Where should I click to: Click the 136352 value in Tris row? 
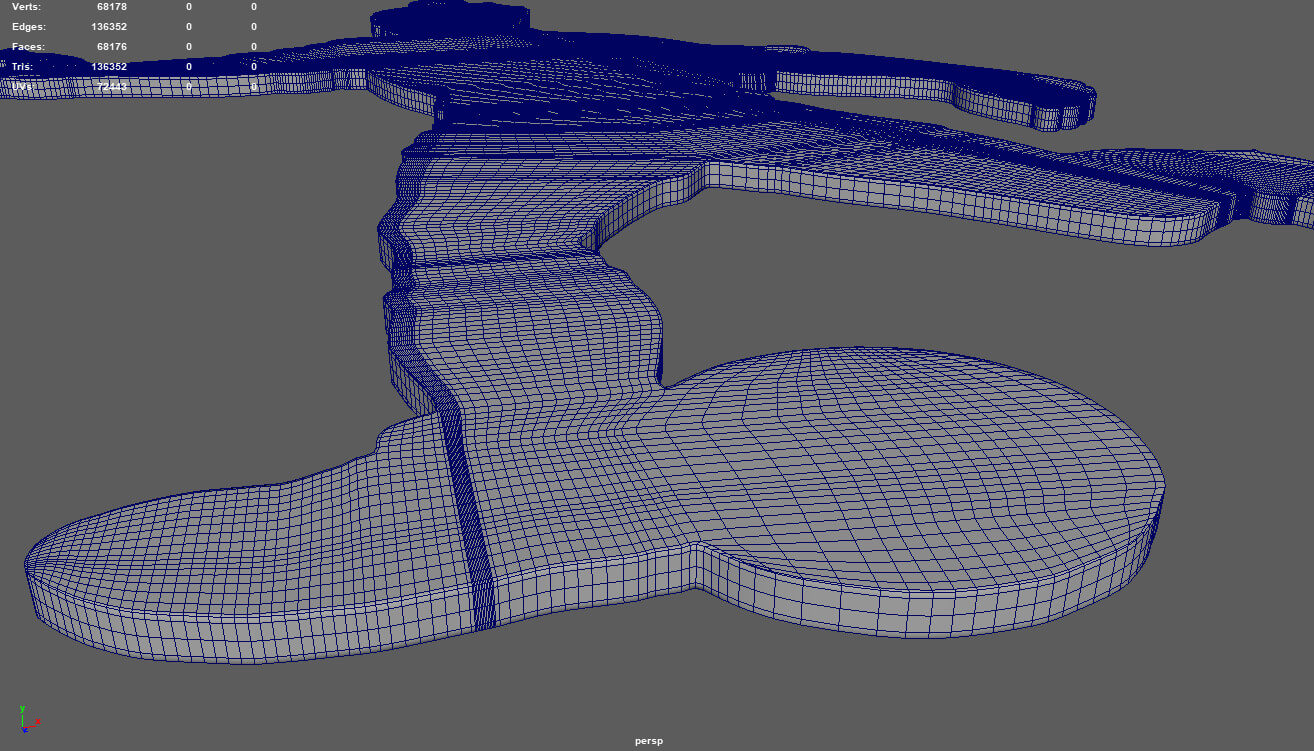pyautogui.click(x=108, y=66)
